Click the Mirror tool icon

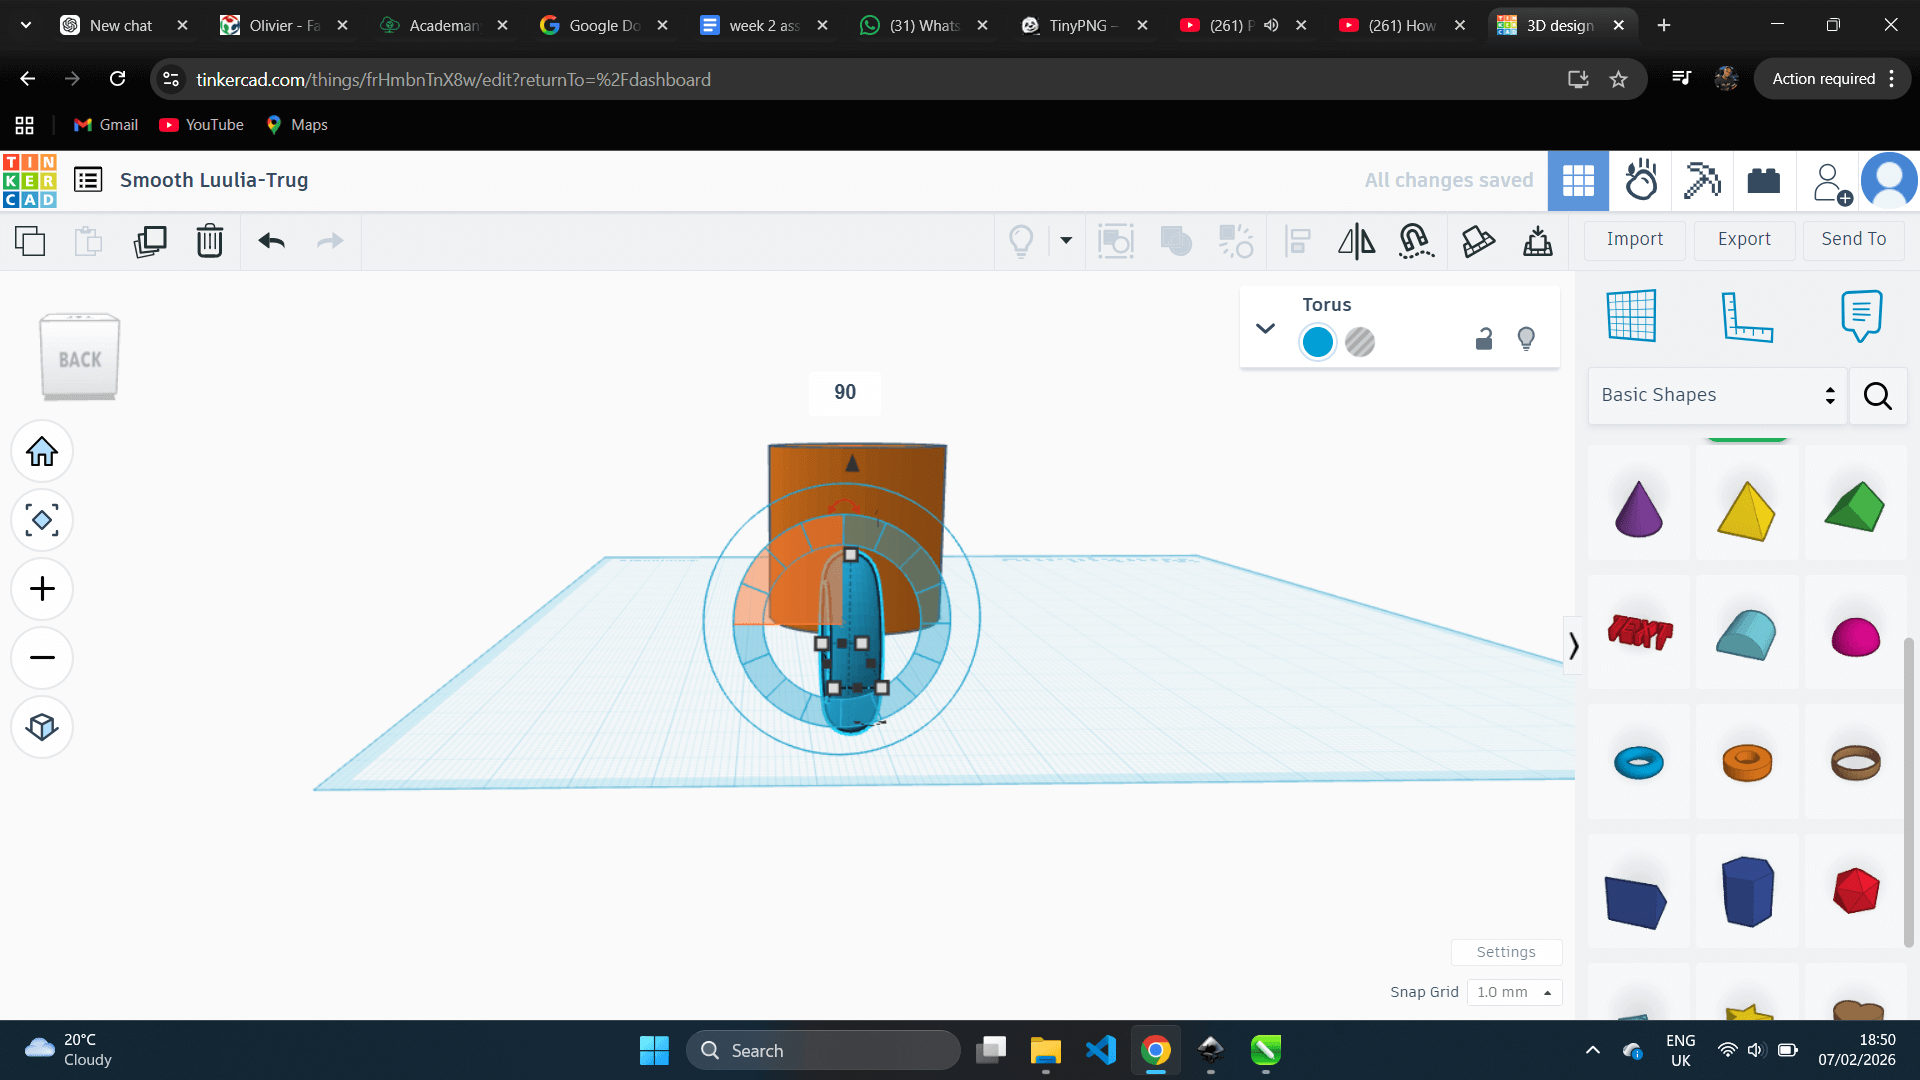coord(1356,241)
